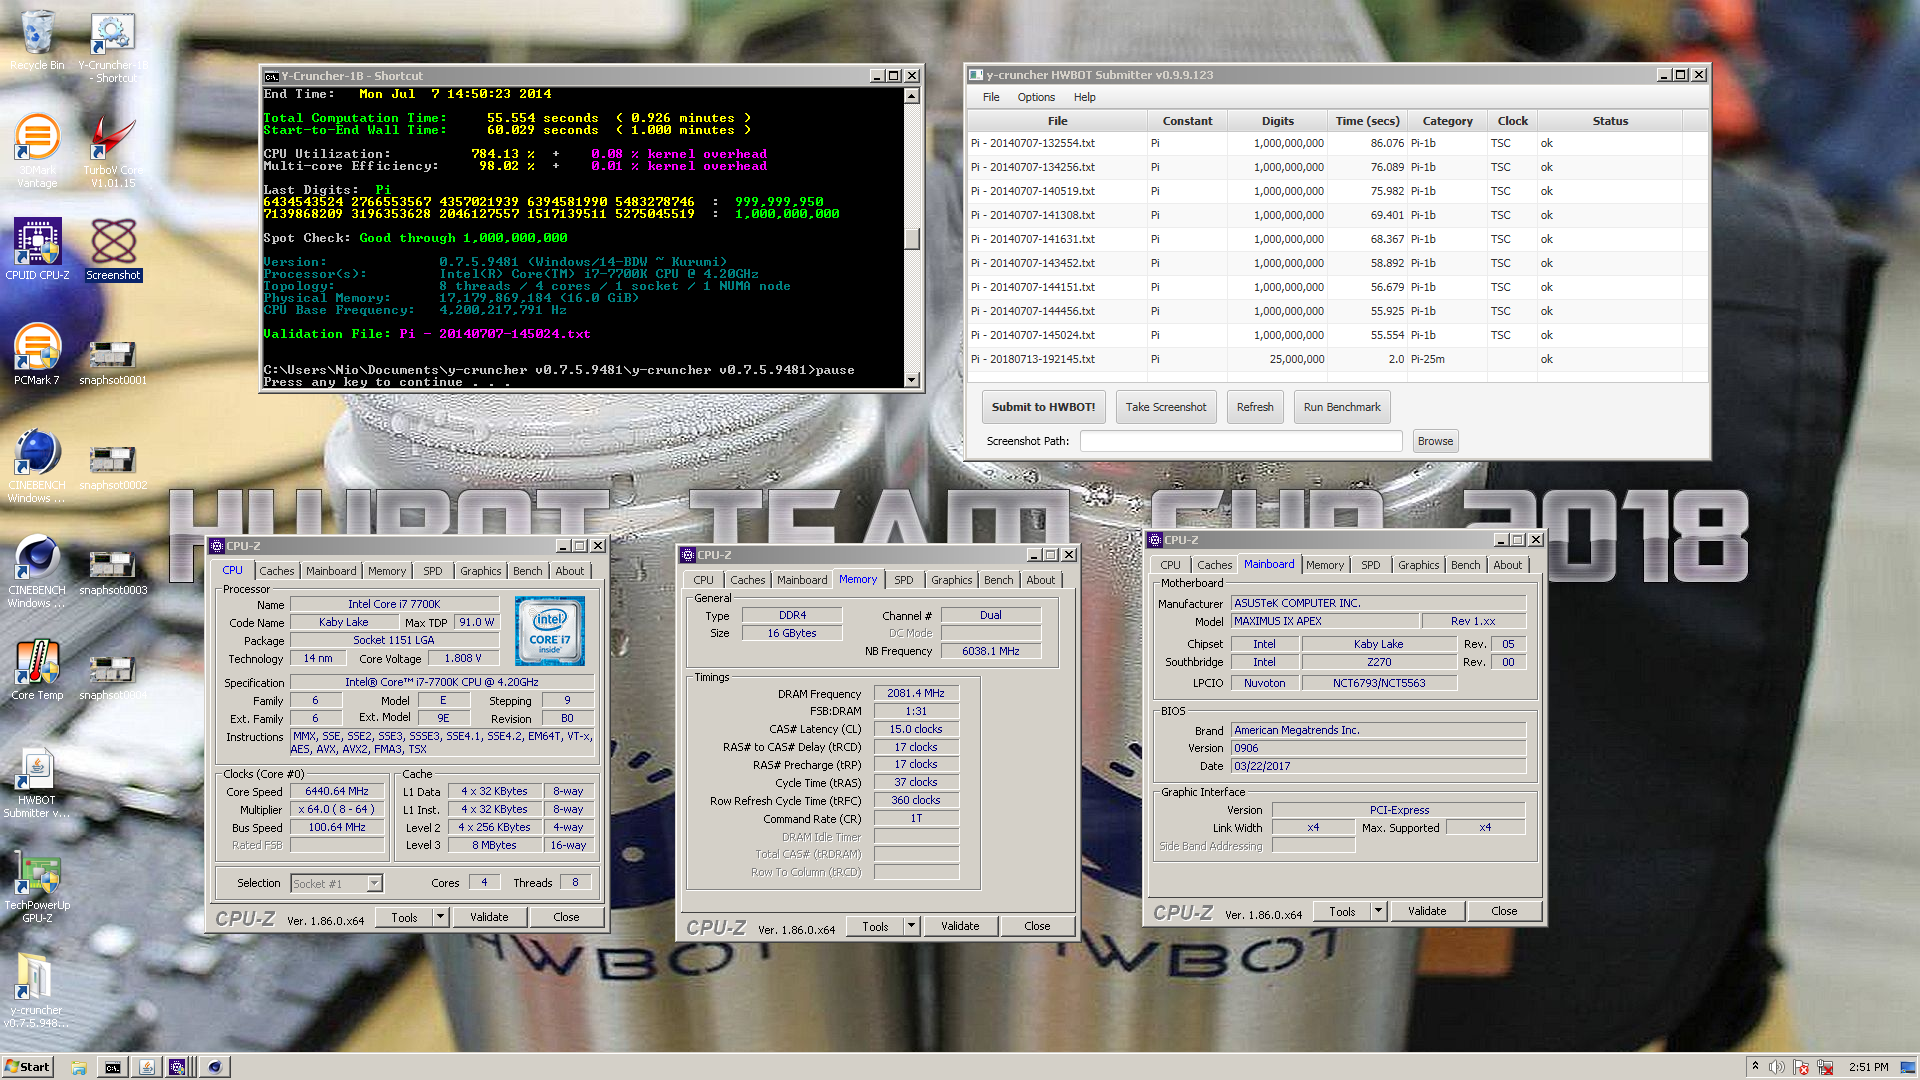Open the snaphsot0001 desktop file
This screenshot has height=1080, width=1920.
point(113,360)
